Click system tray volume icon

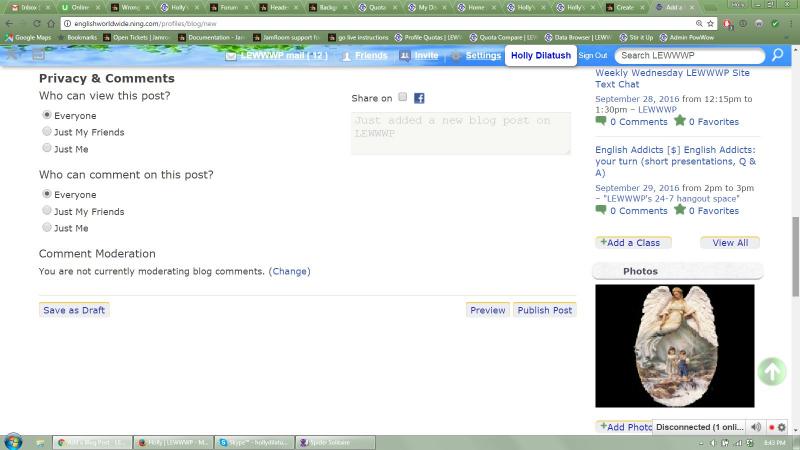click(x=713, y=443)
